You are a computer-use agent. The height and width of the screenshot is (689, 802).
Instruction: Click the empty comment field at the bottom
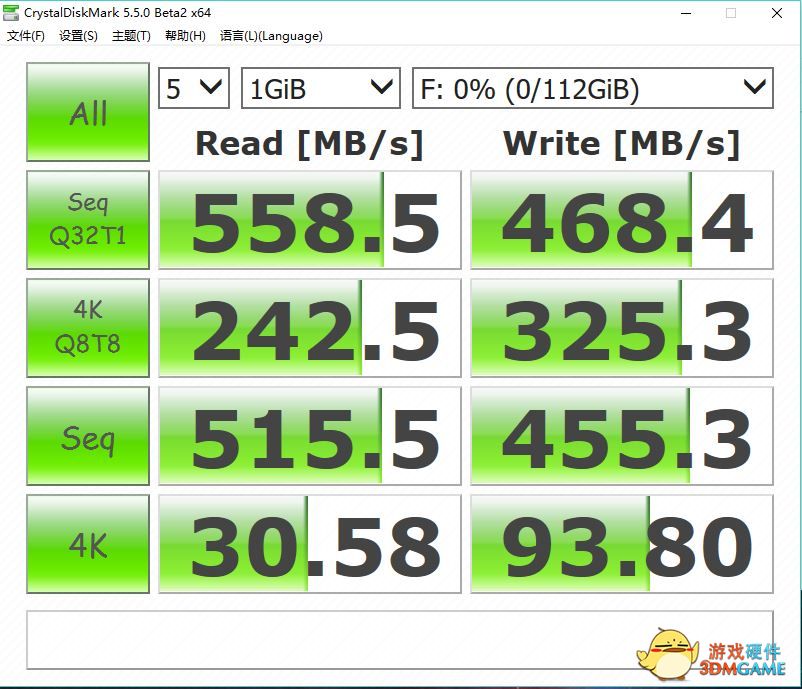pos(400,640)
